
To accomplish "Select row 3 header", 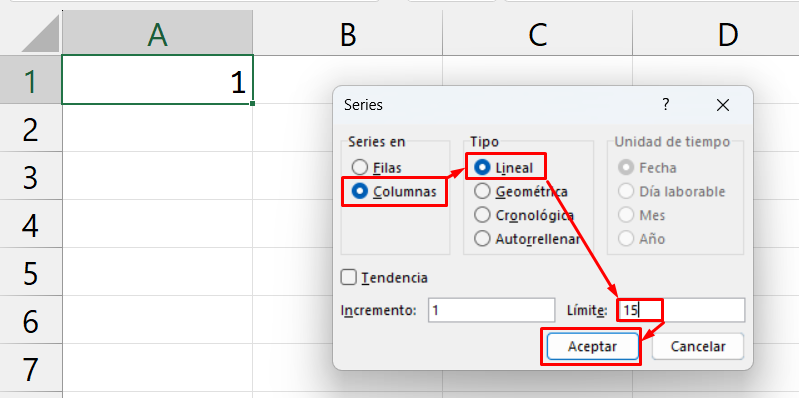I will click(31, 176).
